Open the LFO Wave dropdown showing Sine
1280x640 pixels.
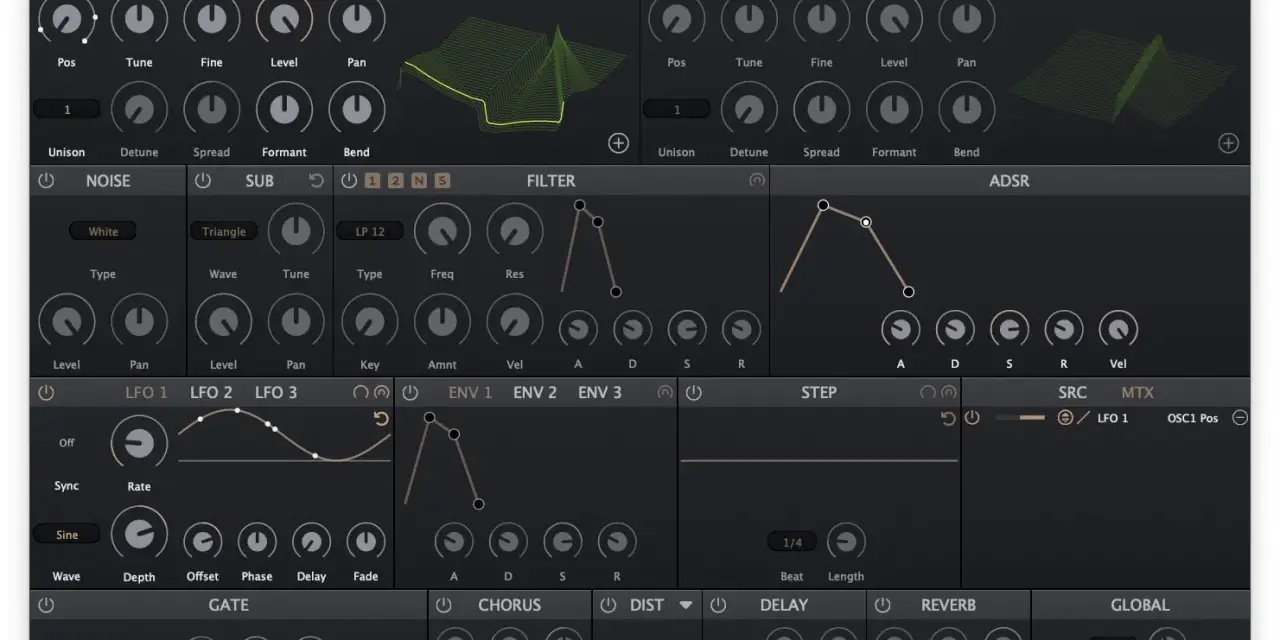(x=67, y=534)
